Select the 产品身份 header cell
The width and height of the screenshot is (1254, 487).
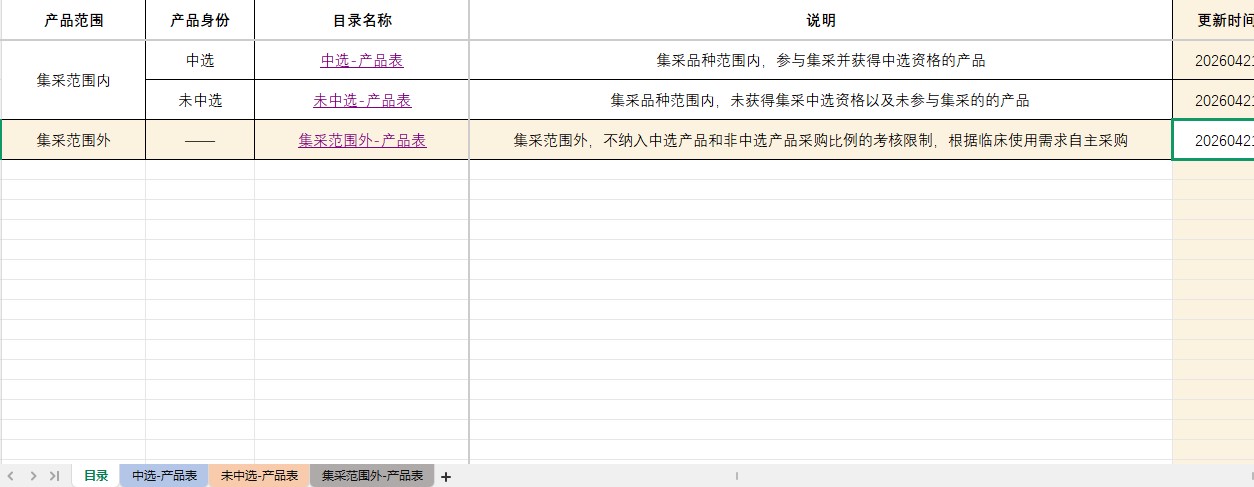tap(200, 20)
